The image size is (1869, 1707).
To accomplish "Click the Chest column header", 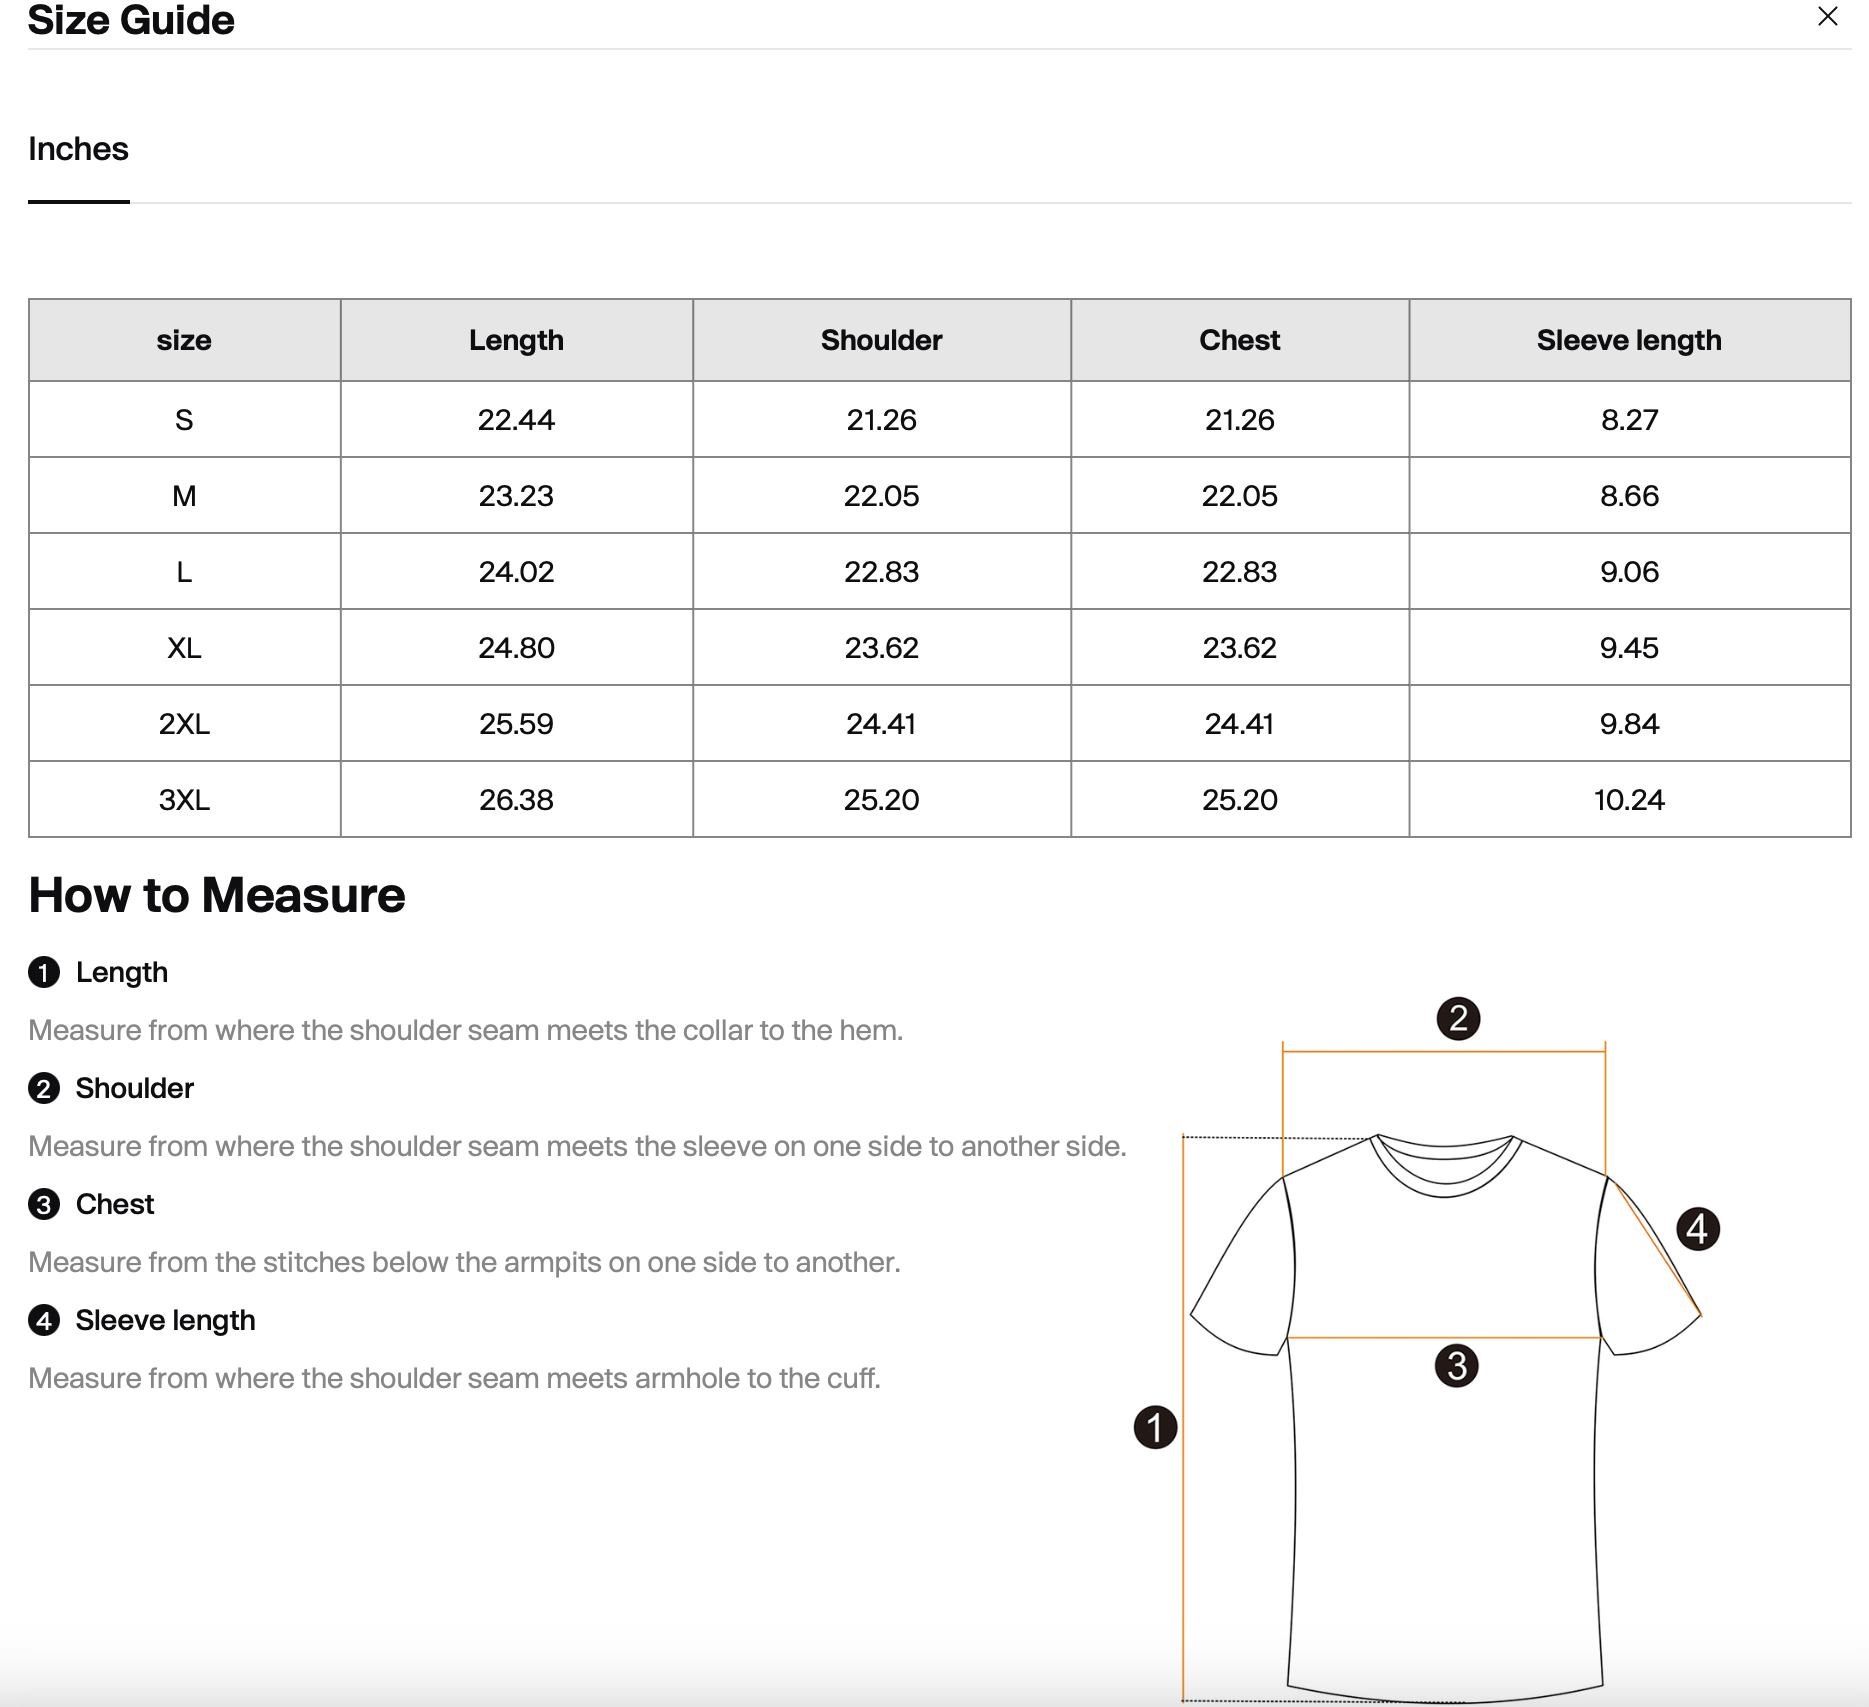I will [1239, 340].
